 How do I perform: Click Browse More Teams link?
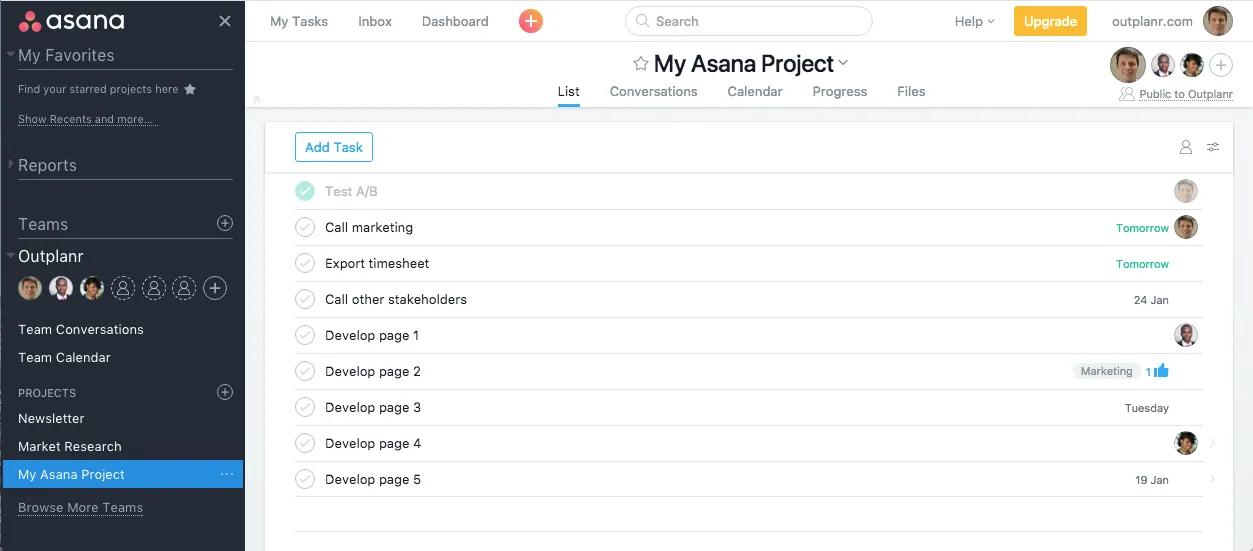(80, 507)
